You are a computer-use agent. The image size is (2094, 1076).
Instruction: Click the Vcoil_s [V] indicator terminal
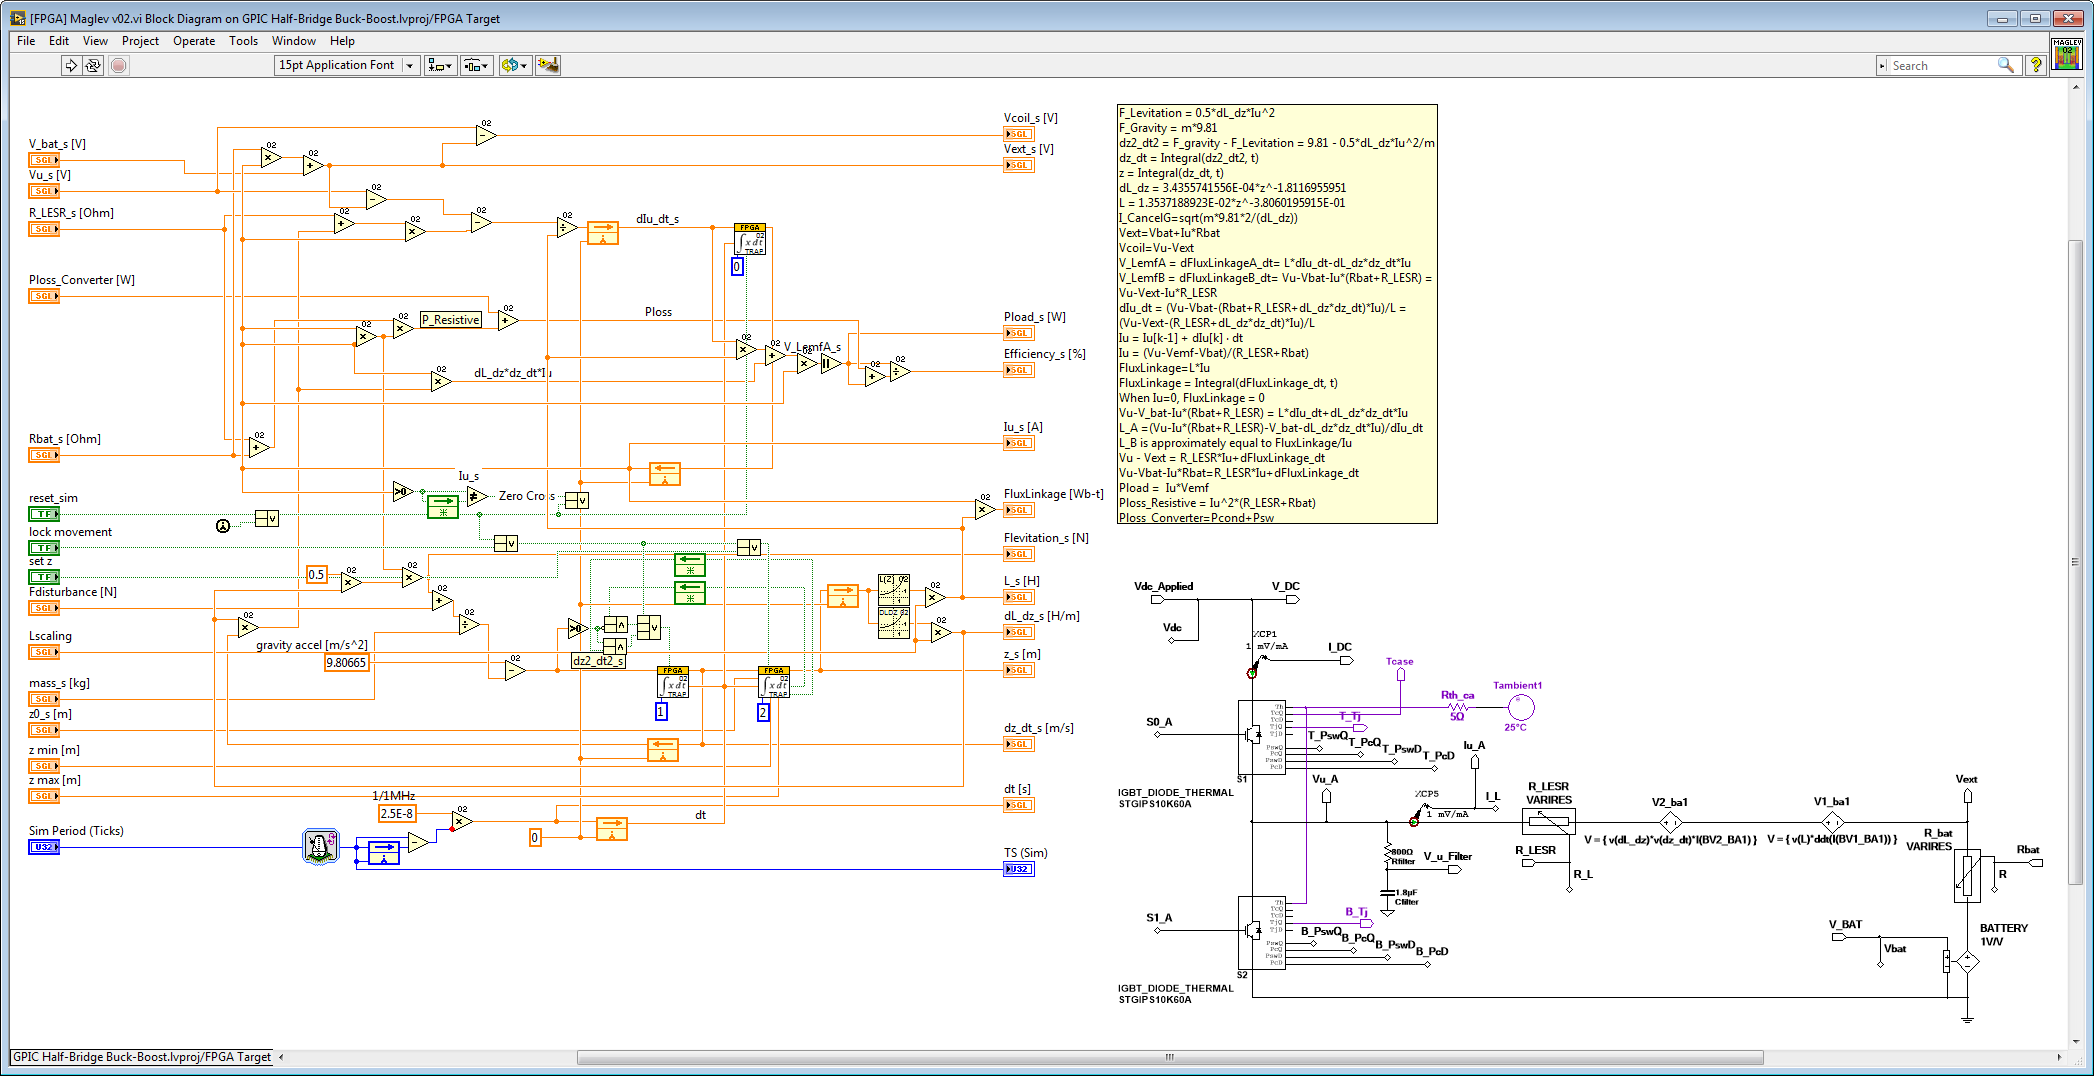[x=1019, y=134]
